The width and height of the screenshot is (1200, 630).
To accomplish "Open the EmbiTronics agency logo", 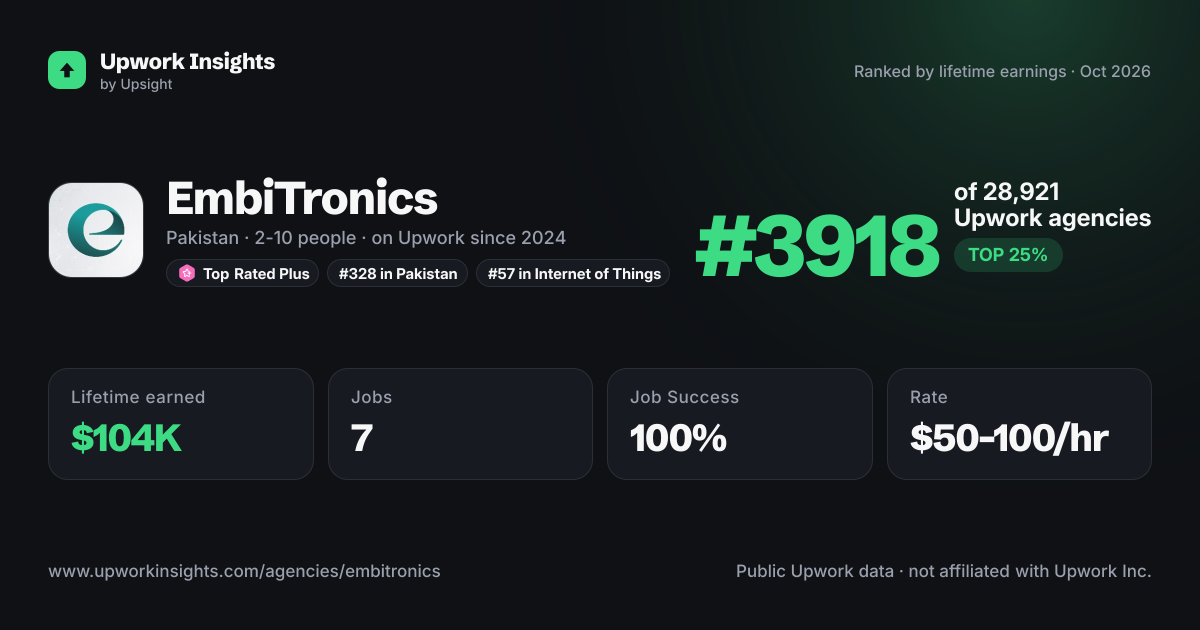I will coord(96,230).
